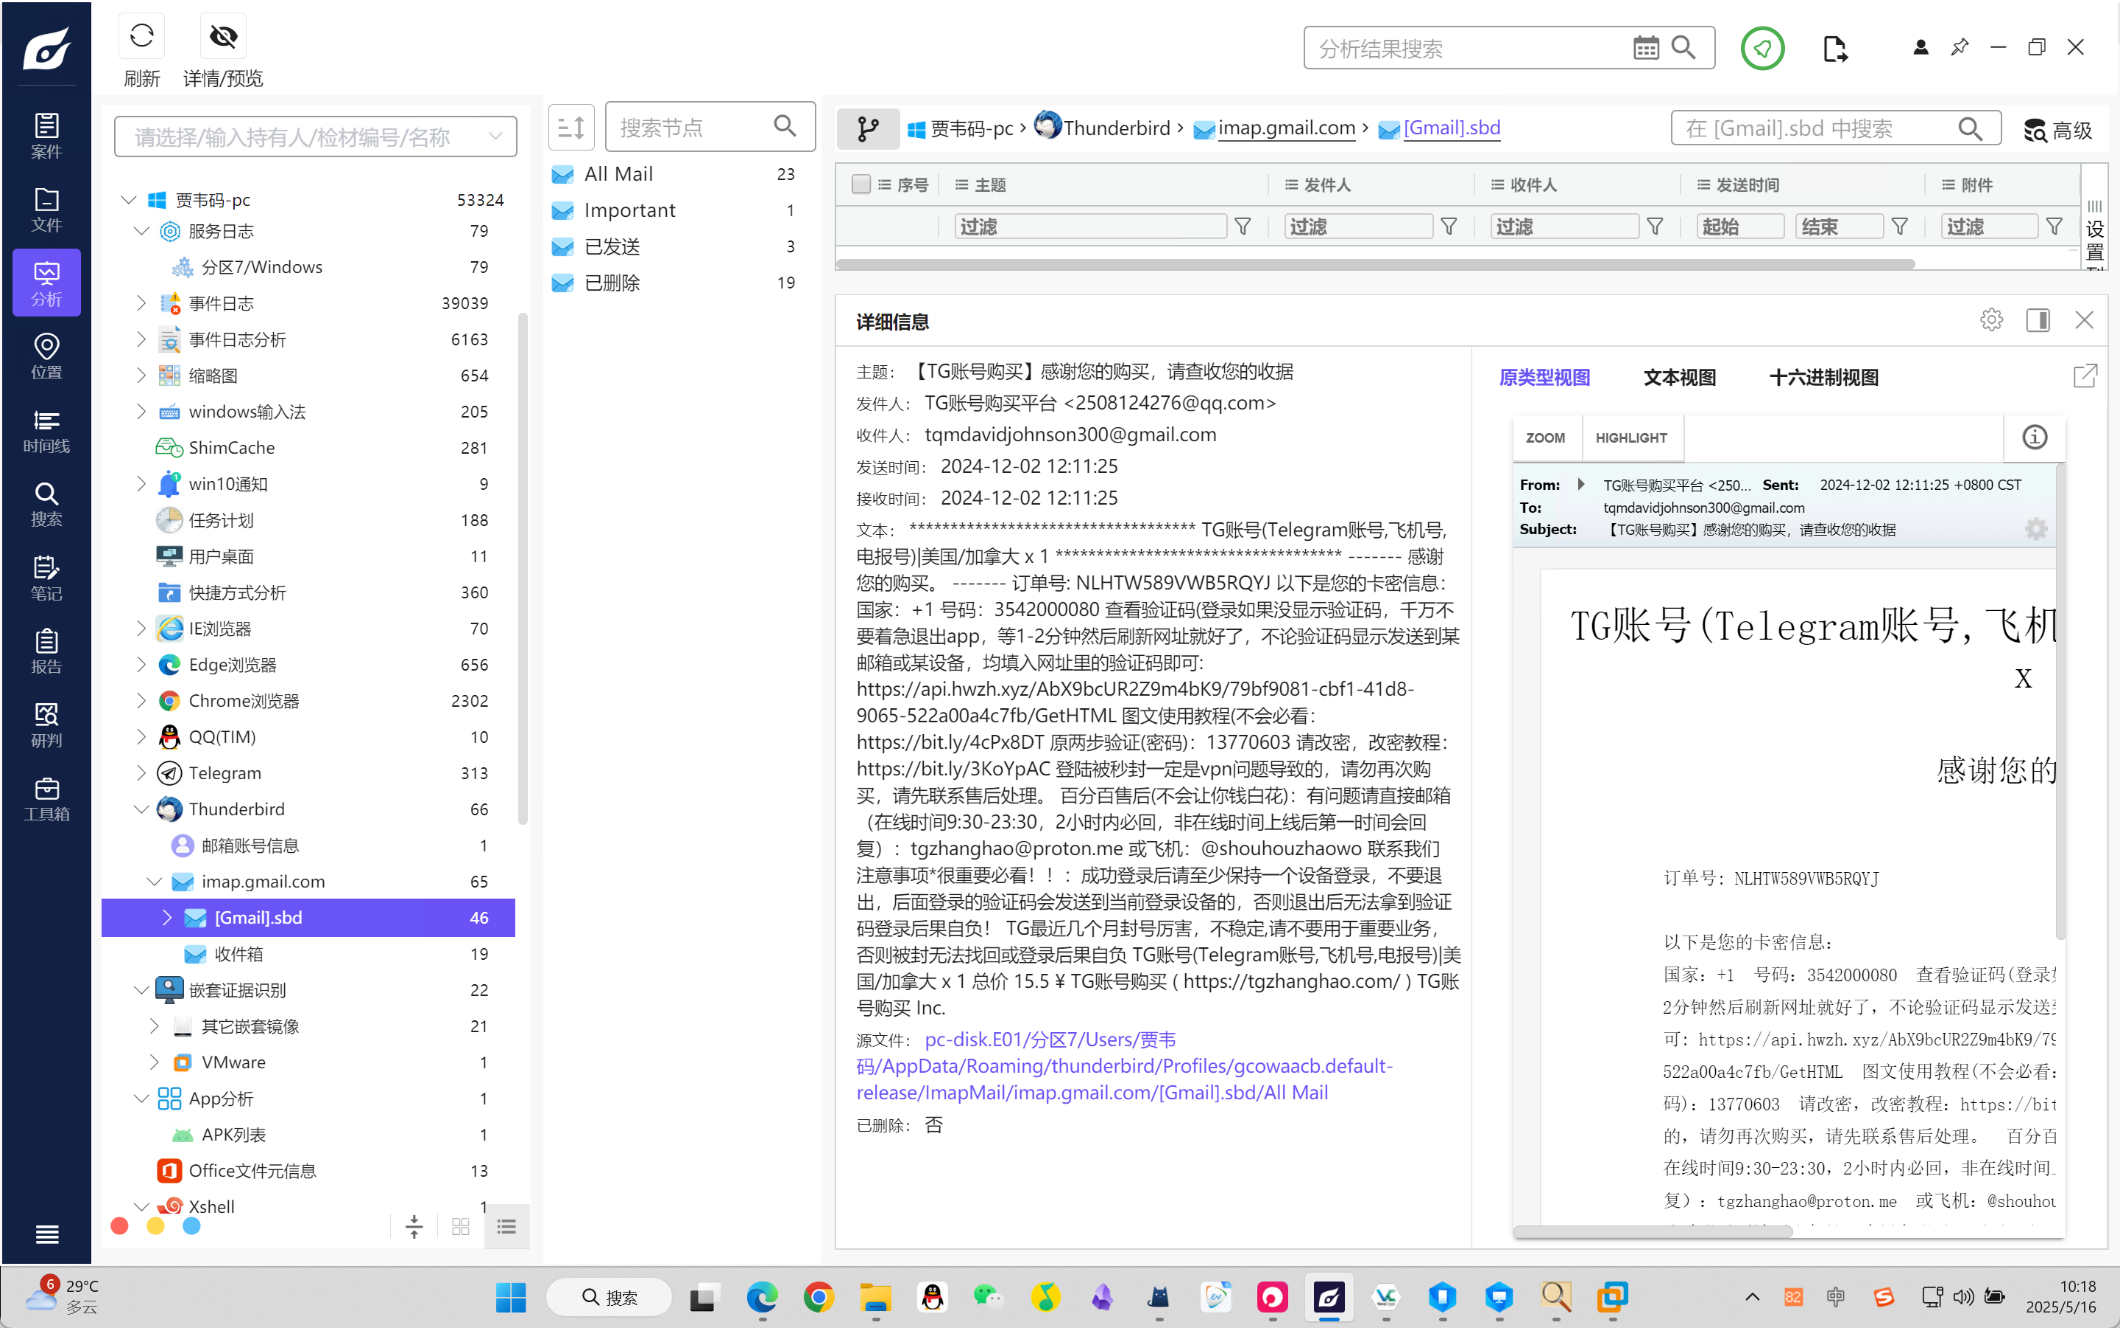
Task: Expand the Chrome浏览器 tree node
Action: pyautogui.click(x=141, y=701)
